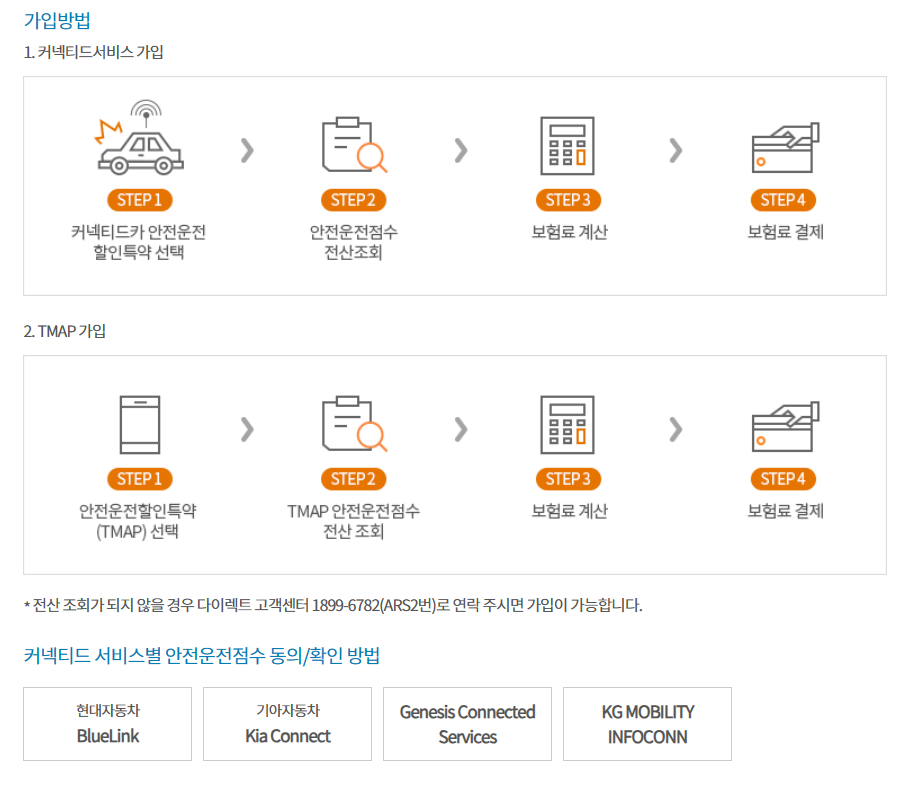Click 가입방법 heading
The width and height of the screenshot is (914, 785).
[x=57, y=20]
